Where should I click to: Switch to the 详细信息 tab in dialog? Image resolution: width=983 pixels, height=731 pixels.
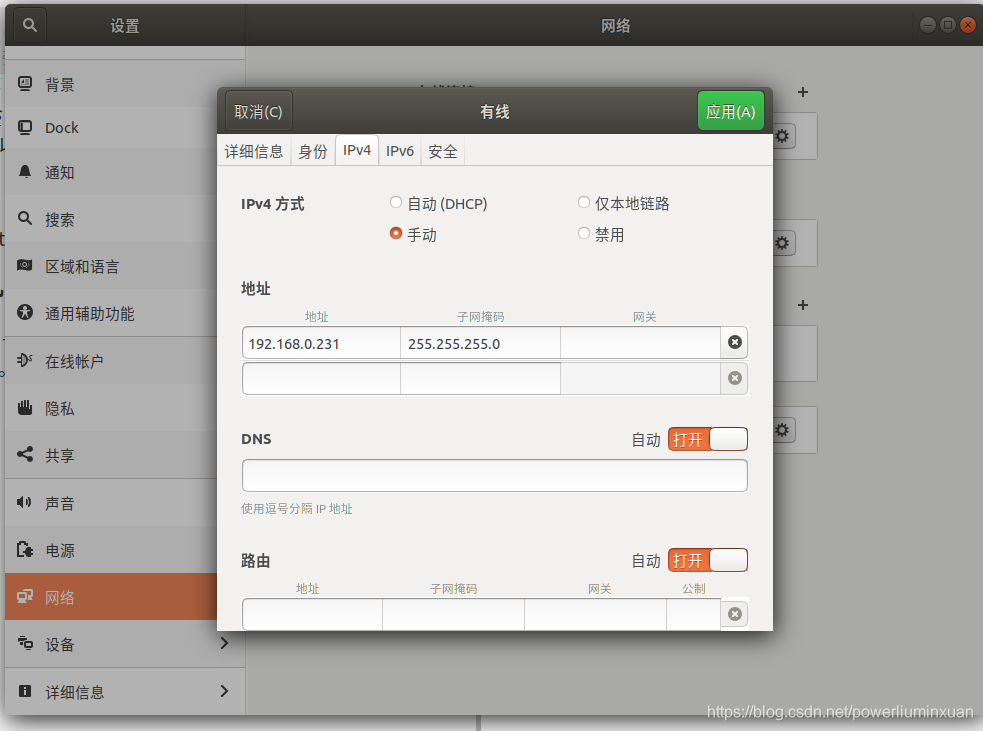pyautogui.click(x=254, y=151)
